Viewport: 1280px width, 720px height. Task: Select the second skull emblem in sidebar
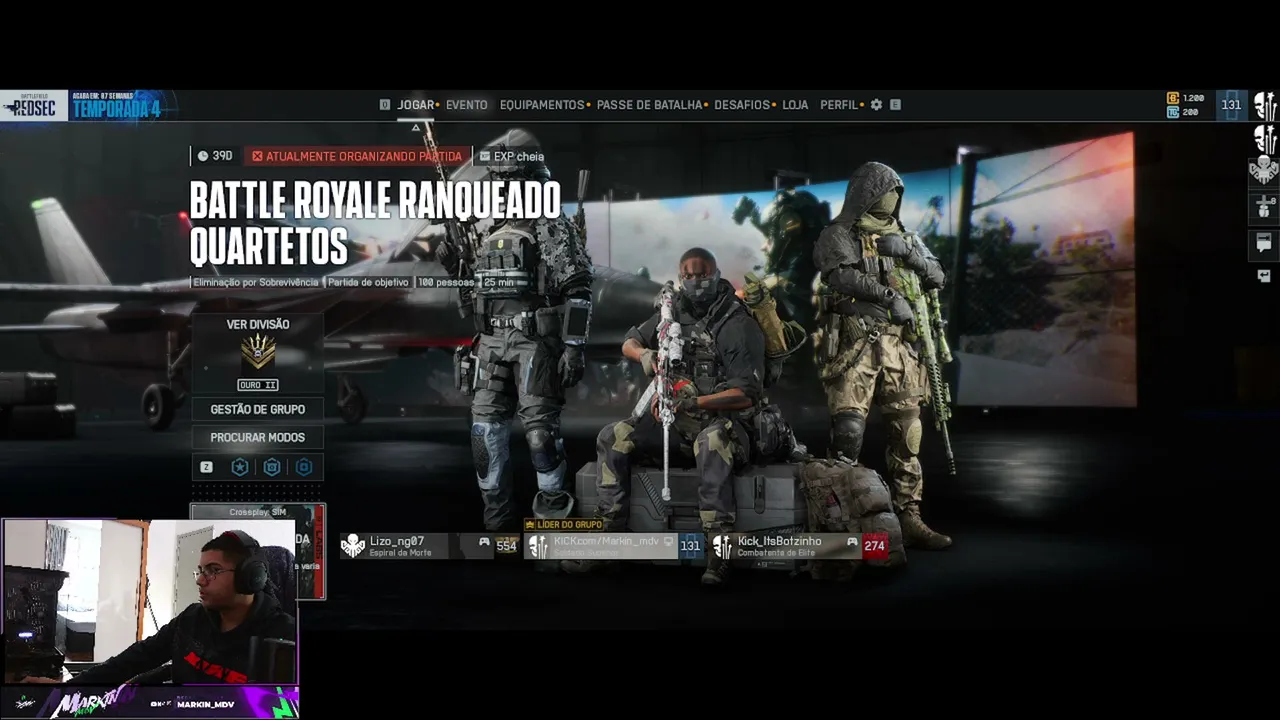(1265, 139)
